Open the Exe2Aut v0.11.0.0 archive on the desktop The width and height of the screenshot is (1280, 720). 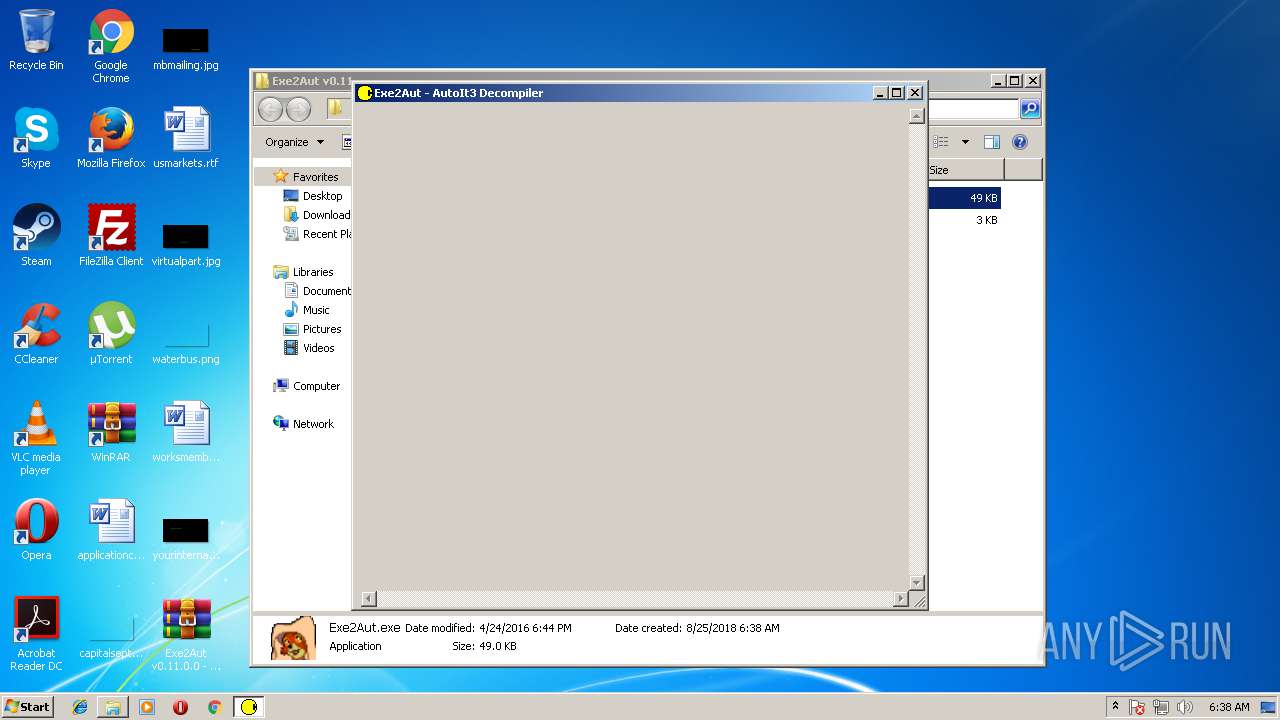[x=186, y=634]
